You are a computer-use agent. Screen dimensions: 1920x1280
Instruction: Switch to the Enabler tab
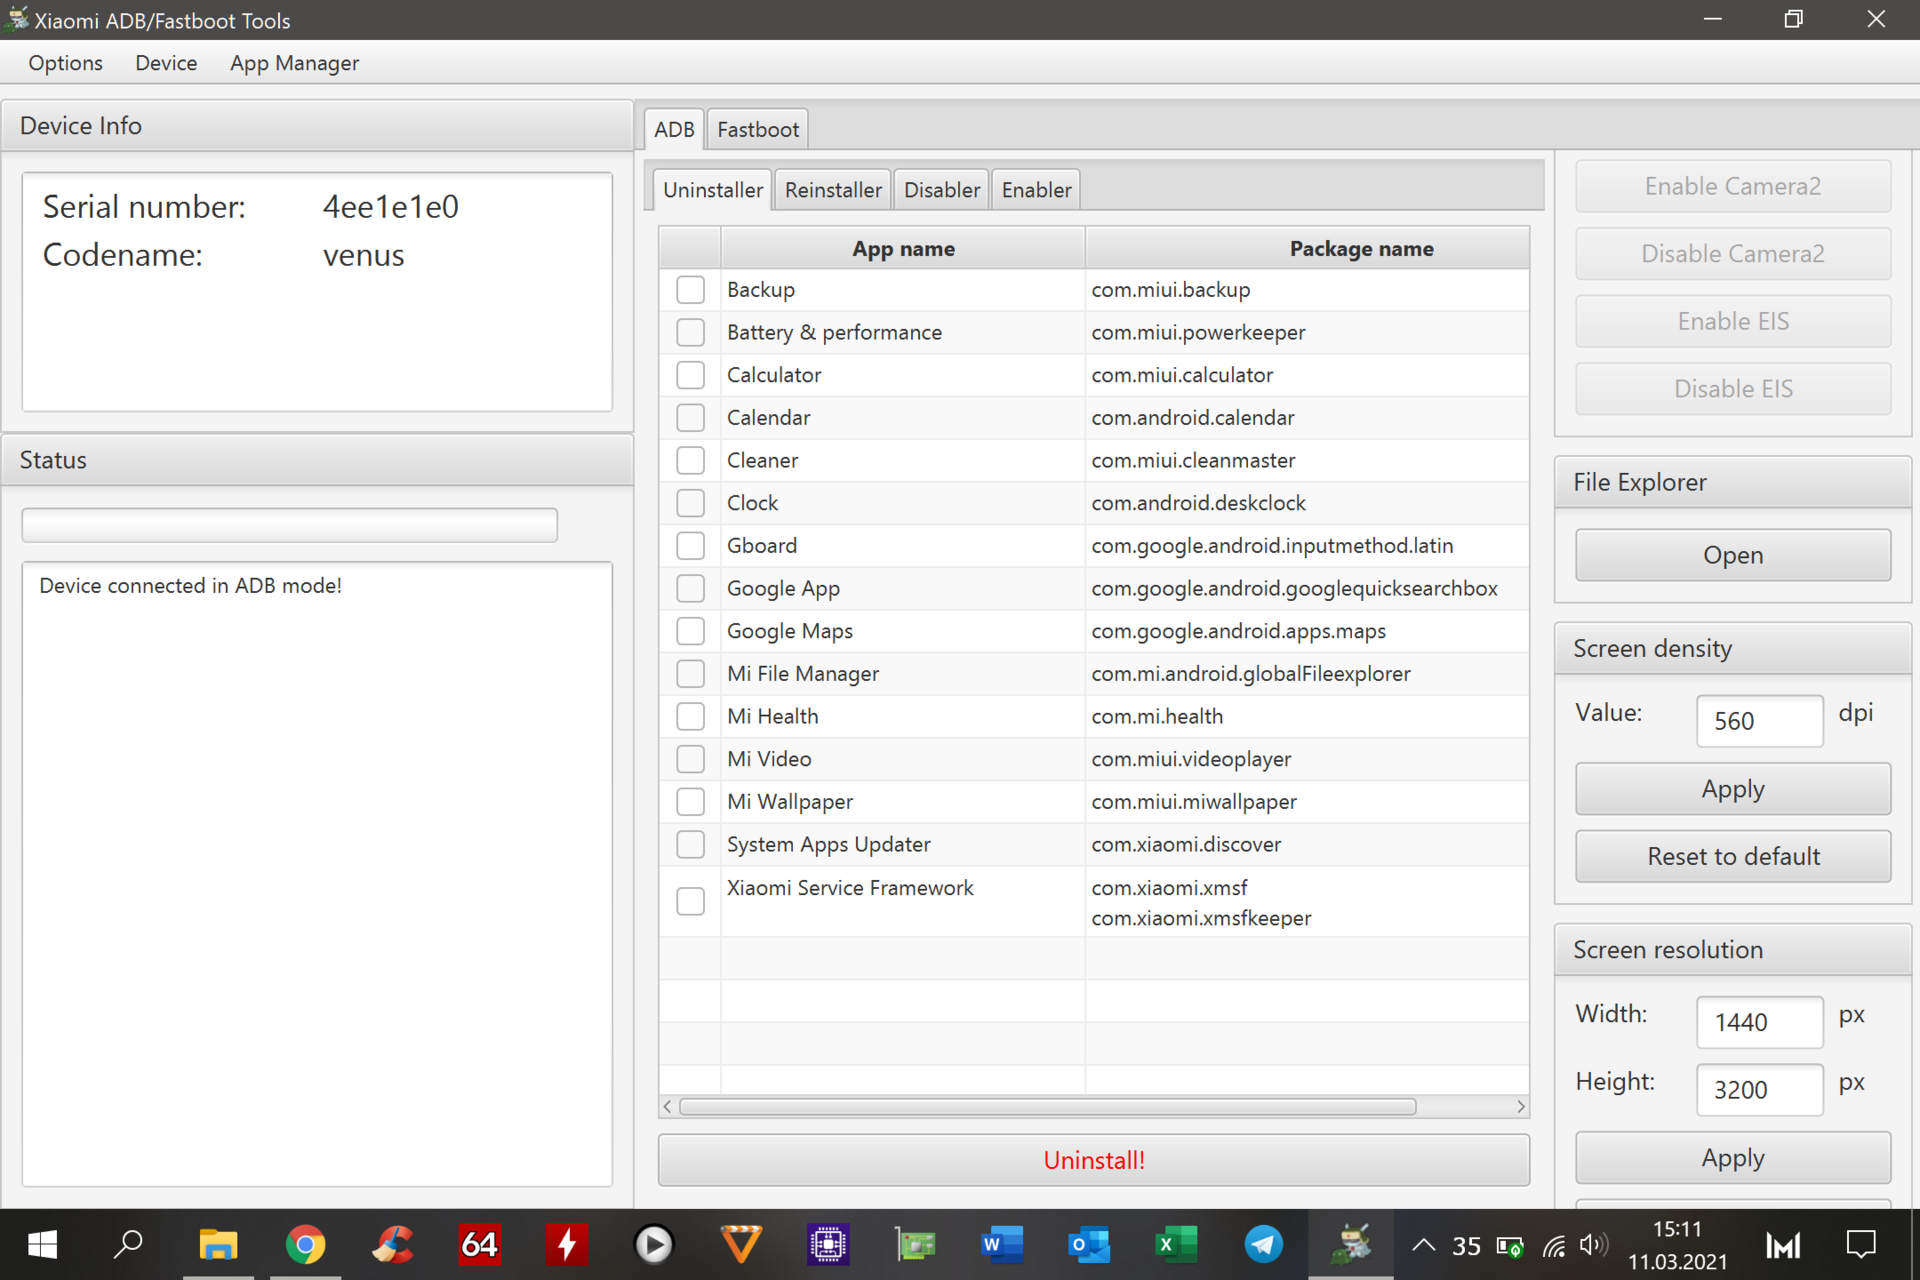tap(1036, 190)
